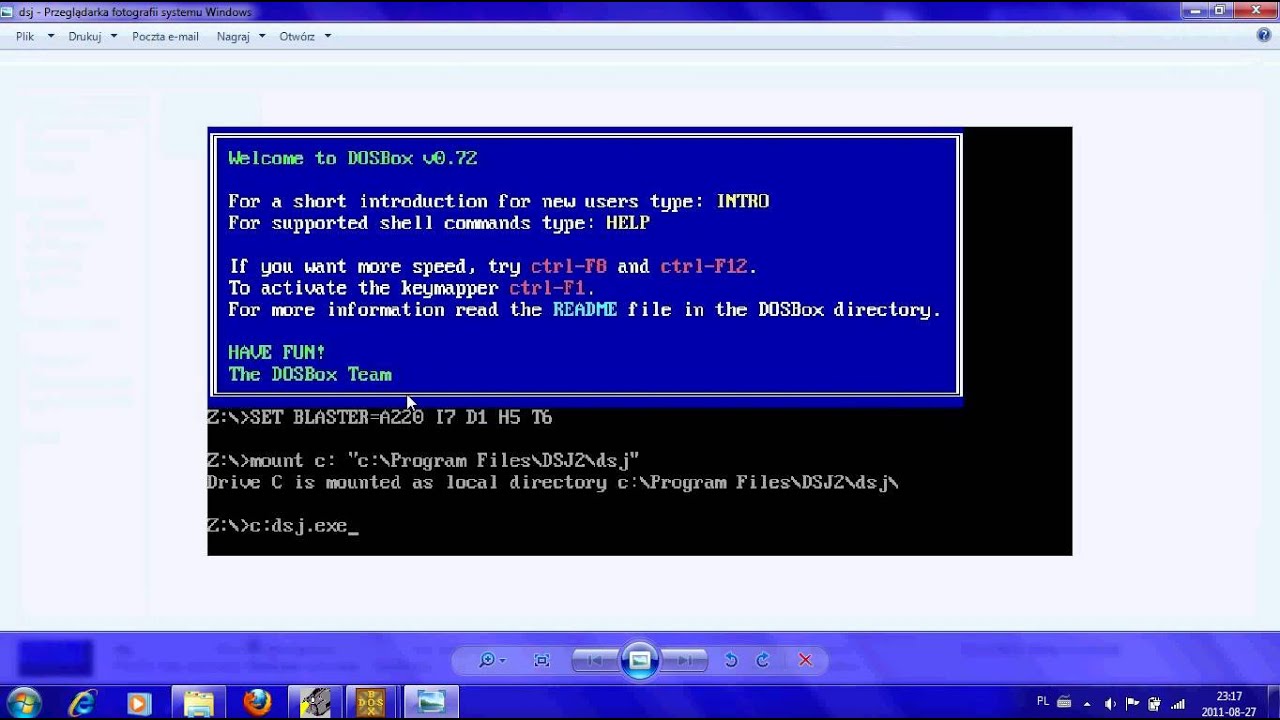Launch Internet Explorer from taskbar
The height and width of the screenshot is (720, 1280).
coord(82,703)
